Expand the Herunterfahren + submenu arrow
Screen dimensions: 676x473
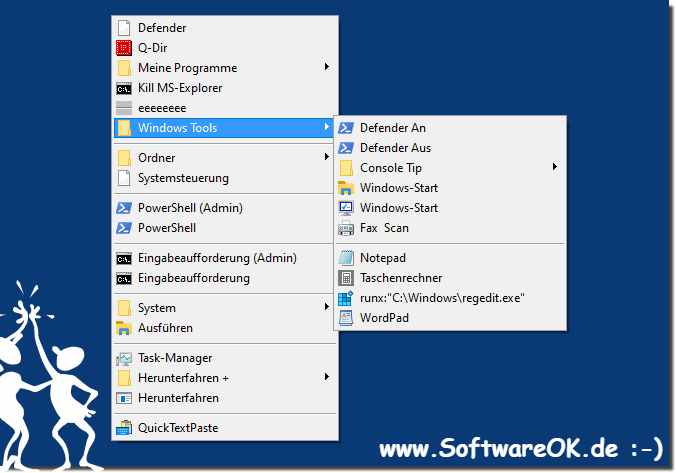(x=327, y=377)
